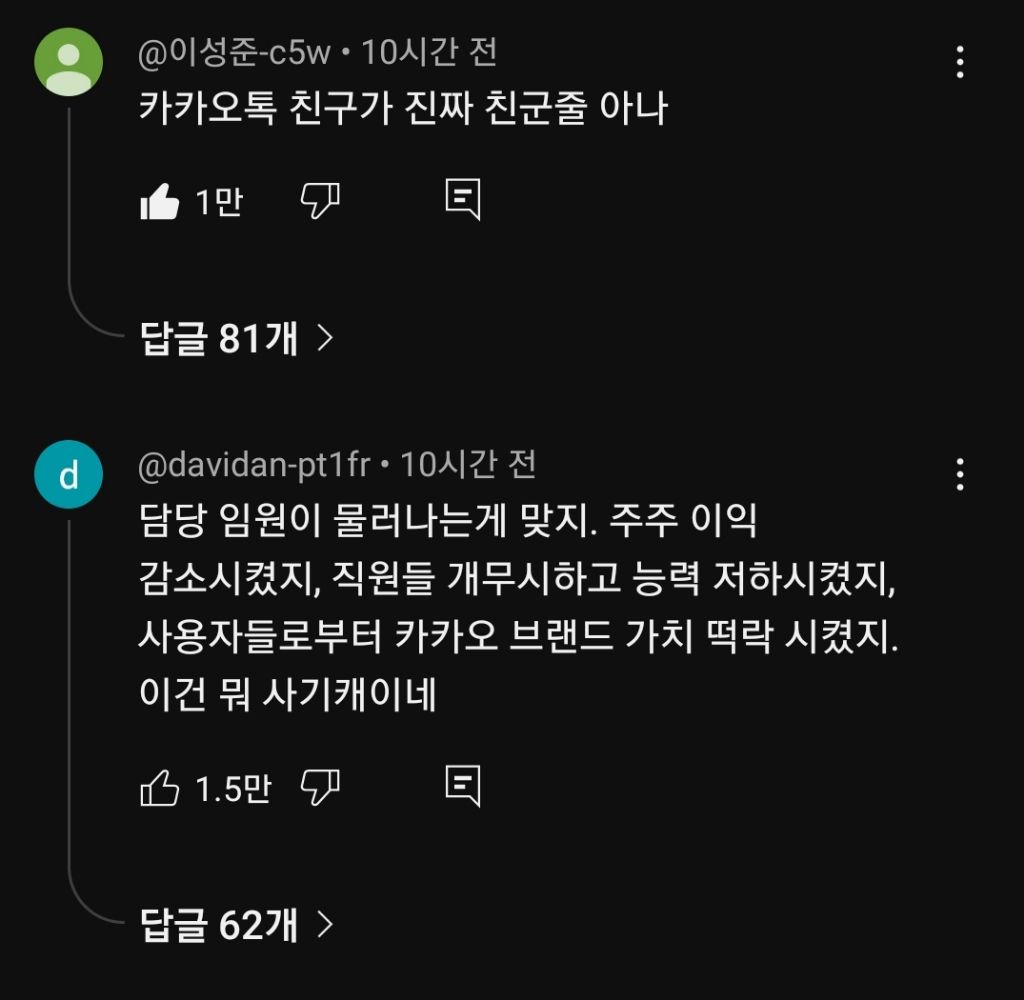Click the reply icon under second comment
The width and height of the screenshot is (1024, 1000).
coord(463,787)
